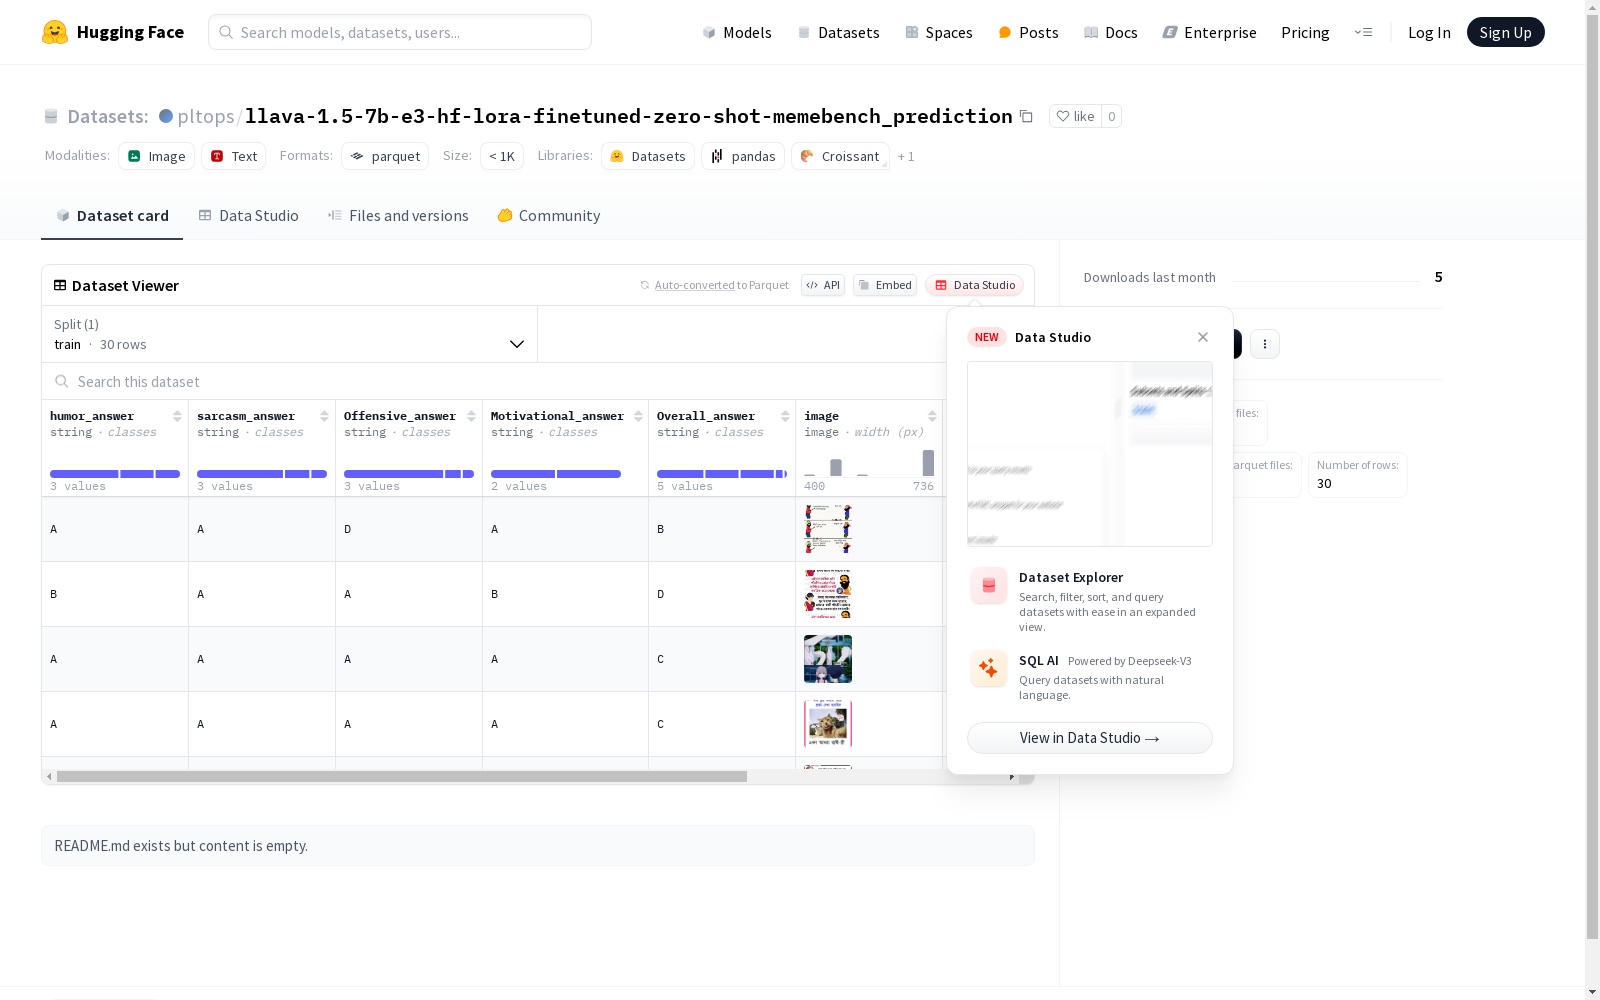
Task: Click the humor_answer distribution bar
Action: pyautogui.click(x=115, y=474)
